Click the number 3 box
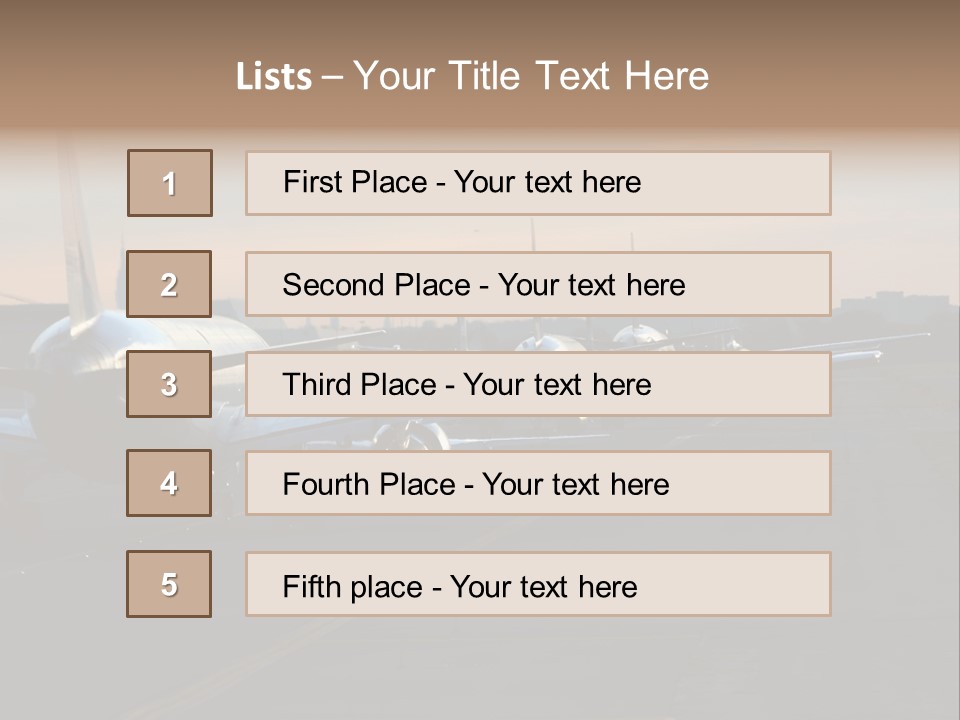Screen dimensions: 960x720 click(169, 384)
